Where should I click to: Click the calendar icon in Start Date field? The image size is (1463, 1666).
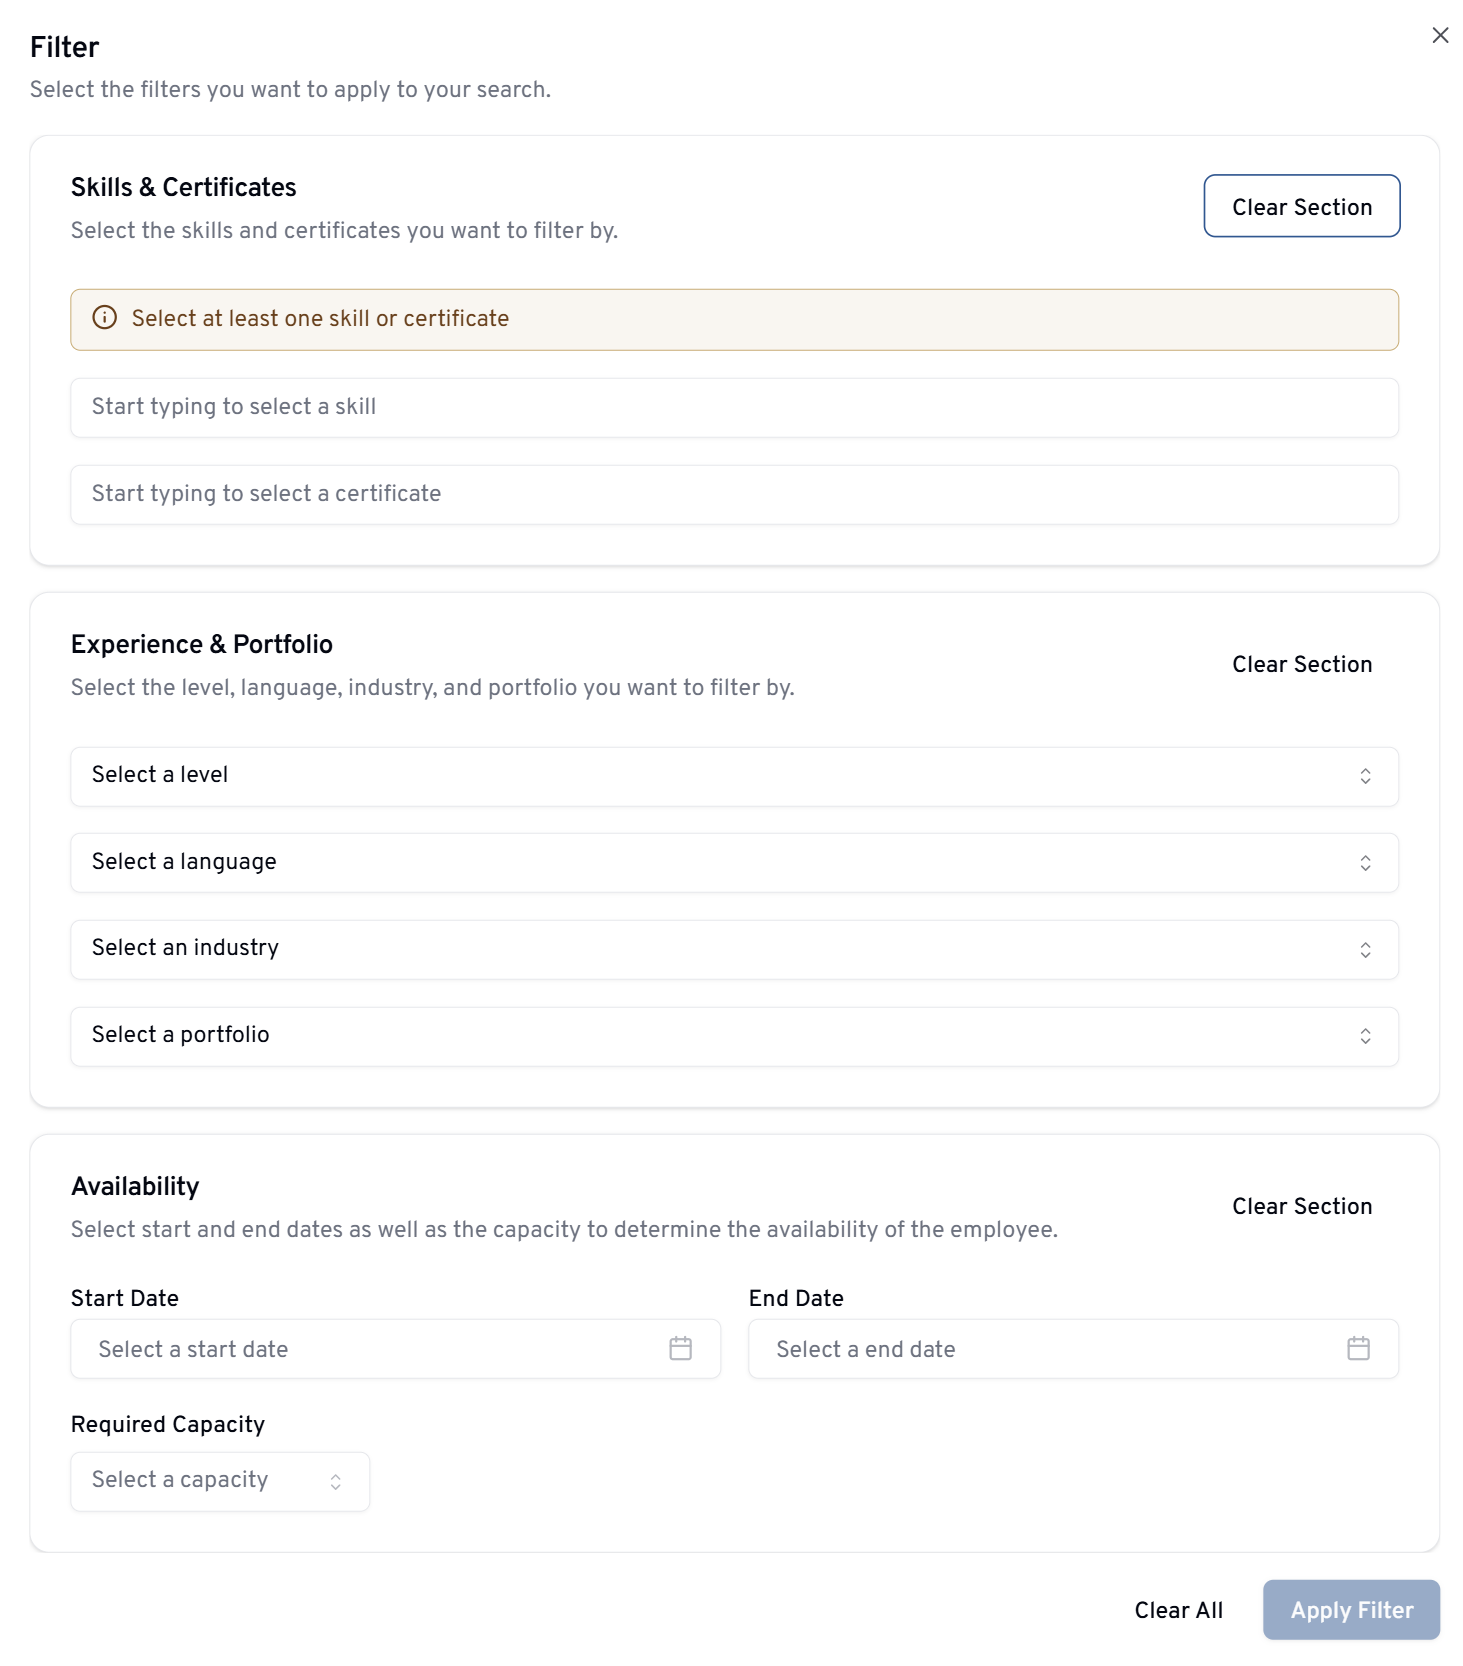pyautogui.click(x=680, y=1348)
